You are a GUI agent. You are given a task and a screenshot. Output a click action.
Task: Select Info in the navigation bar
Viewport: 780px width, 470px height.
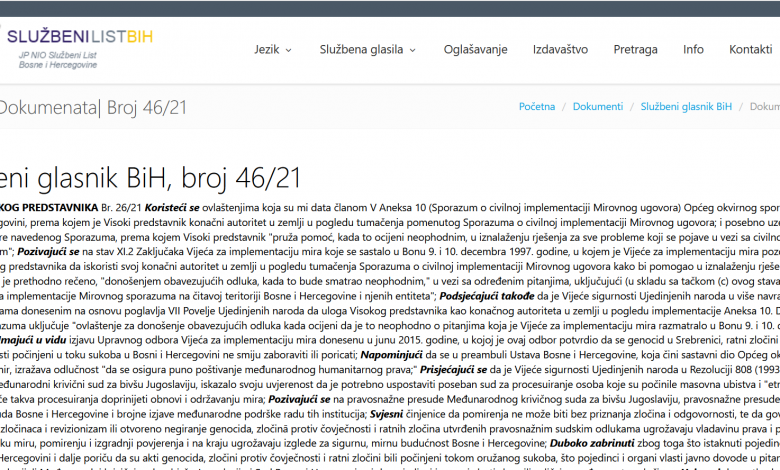tap(693, 49)
